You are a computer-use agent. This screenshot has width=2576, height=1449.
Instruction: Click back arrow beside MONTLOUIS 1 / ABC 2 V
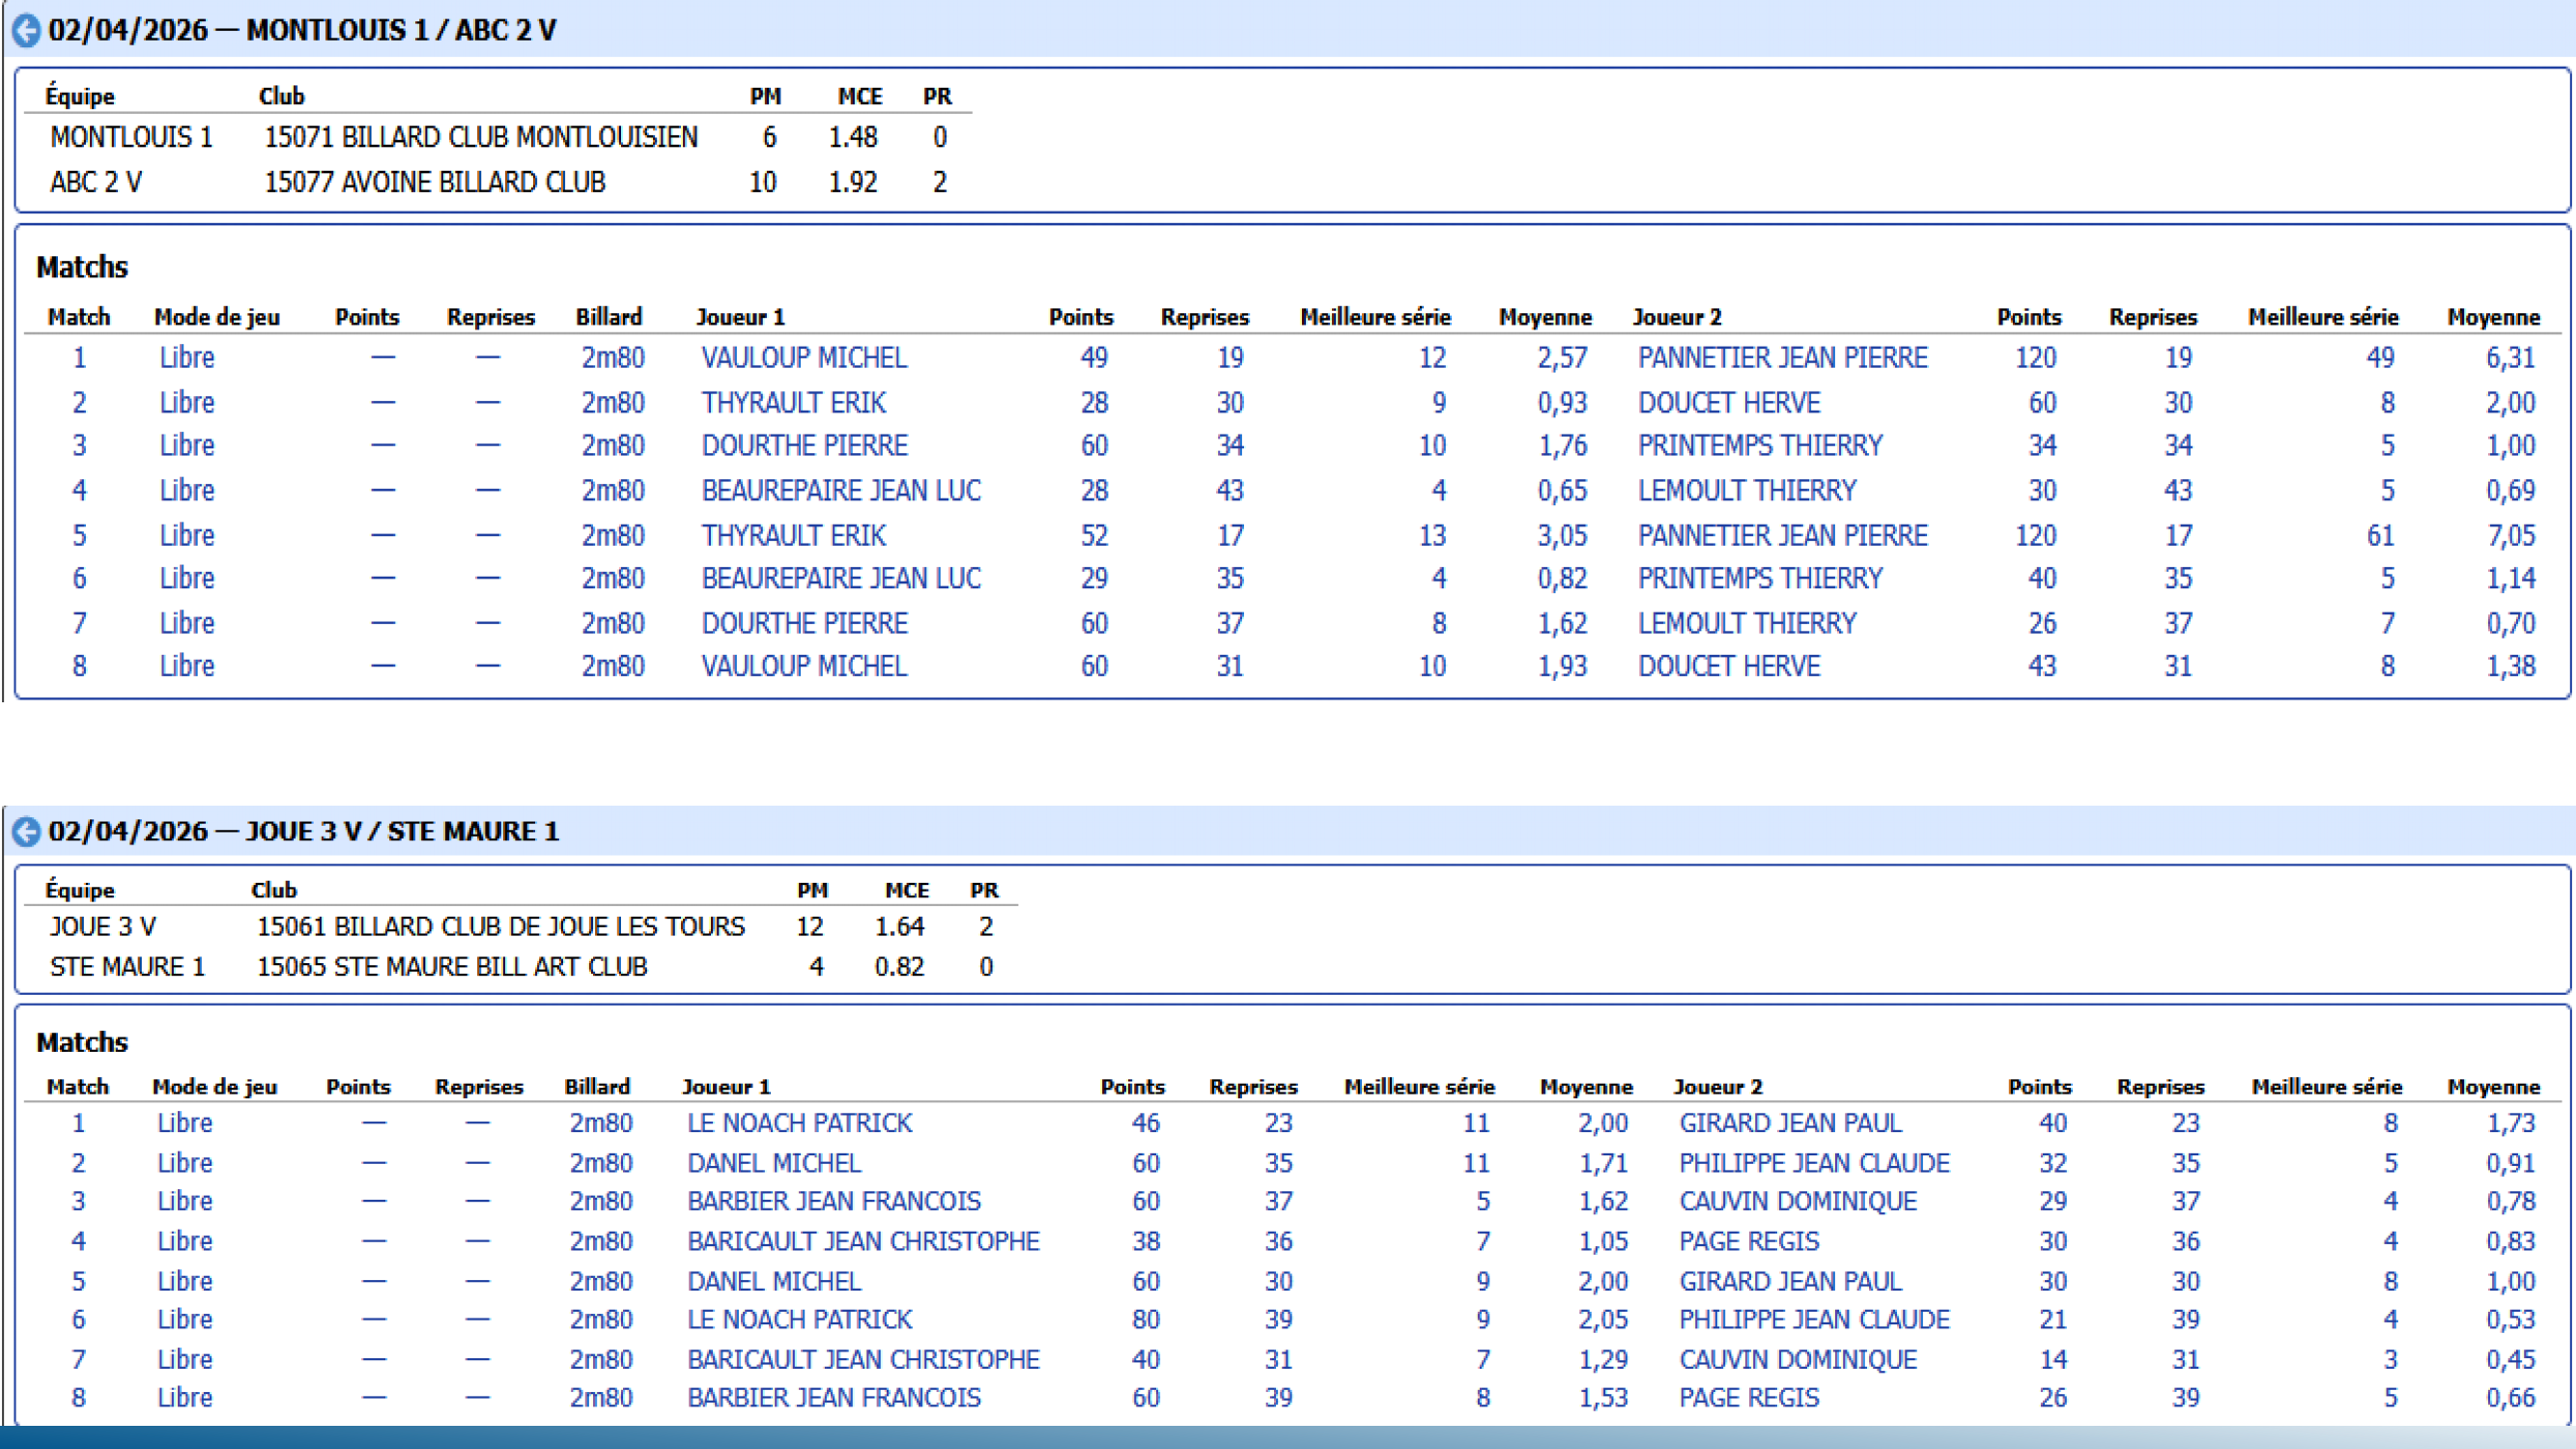(26, 31)
